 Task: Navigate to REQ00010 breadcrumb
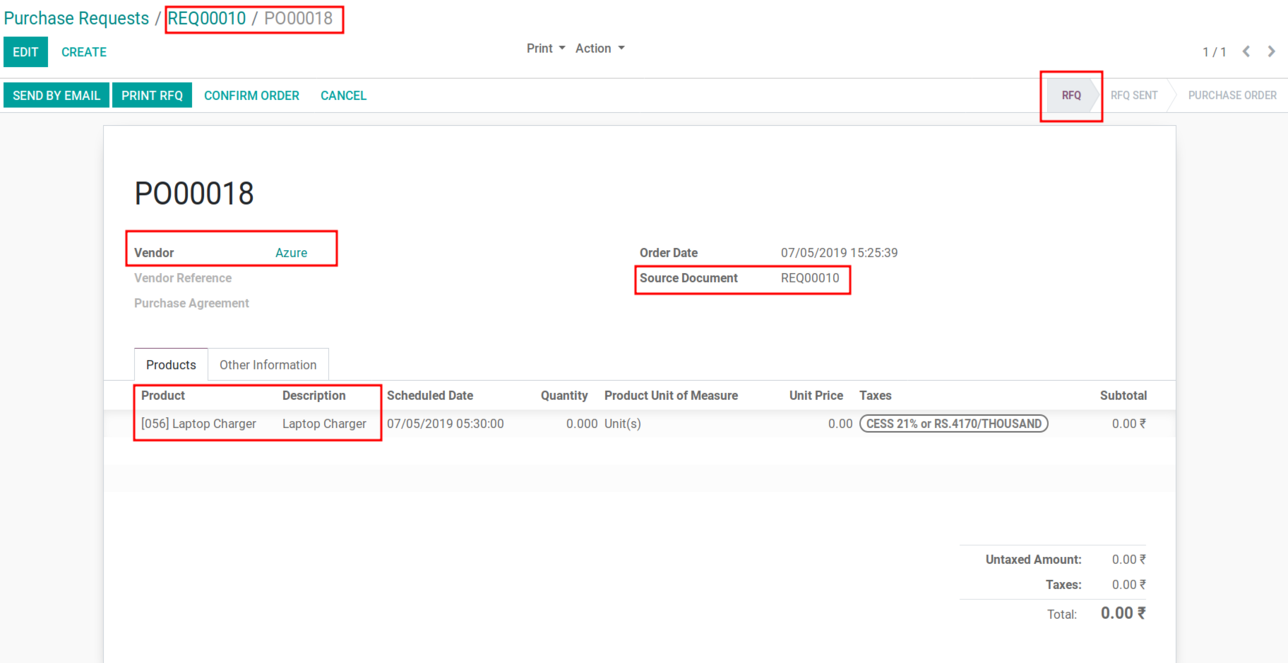pyautogui.click(x=207, y=19)
